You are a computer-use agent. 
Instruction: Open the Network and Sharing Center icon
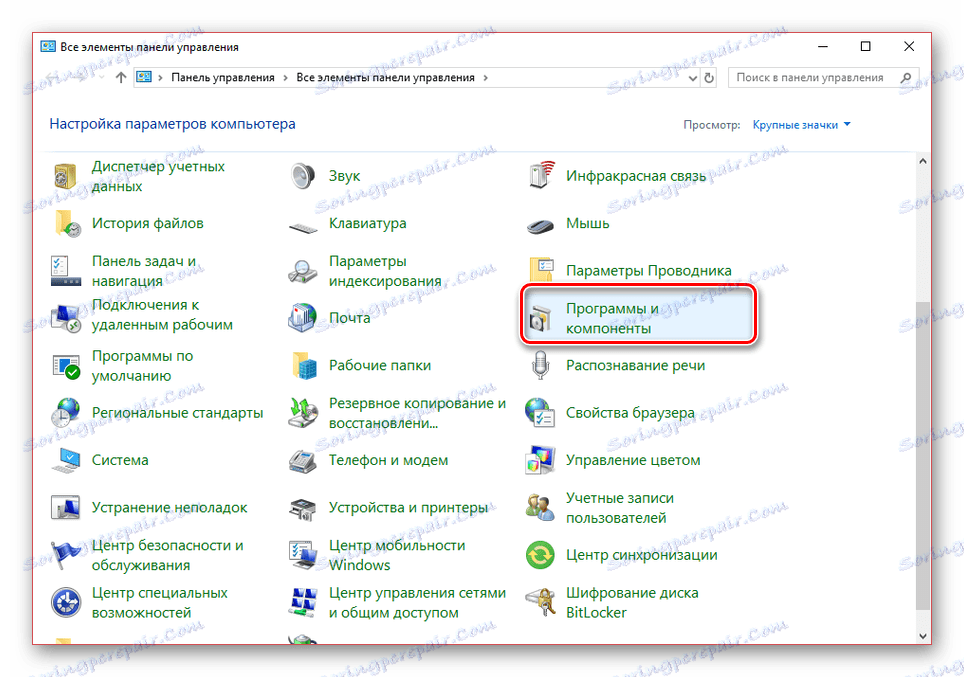[304, 602]
